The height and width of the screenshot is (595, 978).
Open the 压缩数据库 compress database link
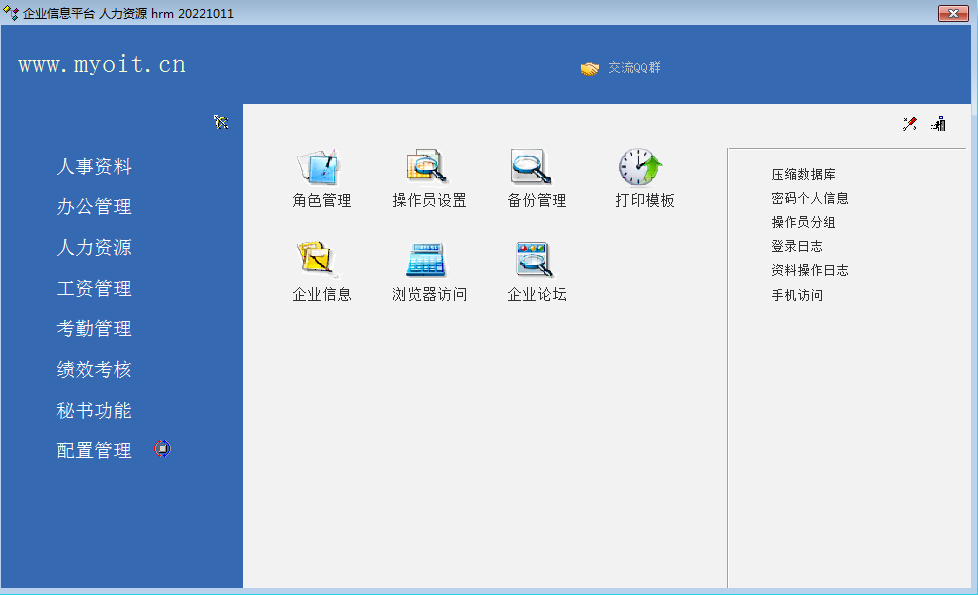[803, 174]
